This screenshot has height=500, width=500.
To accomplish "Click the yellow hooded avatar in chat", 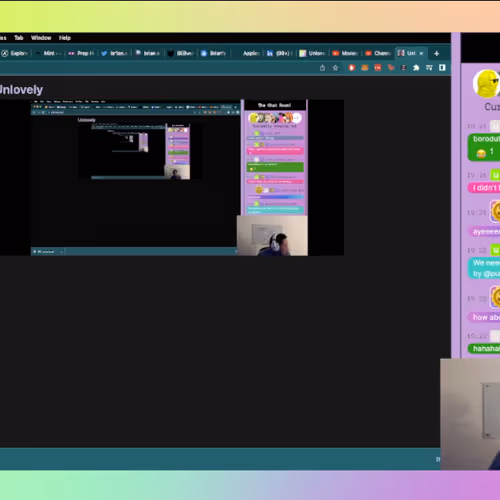I will pos(487,83).
